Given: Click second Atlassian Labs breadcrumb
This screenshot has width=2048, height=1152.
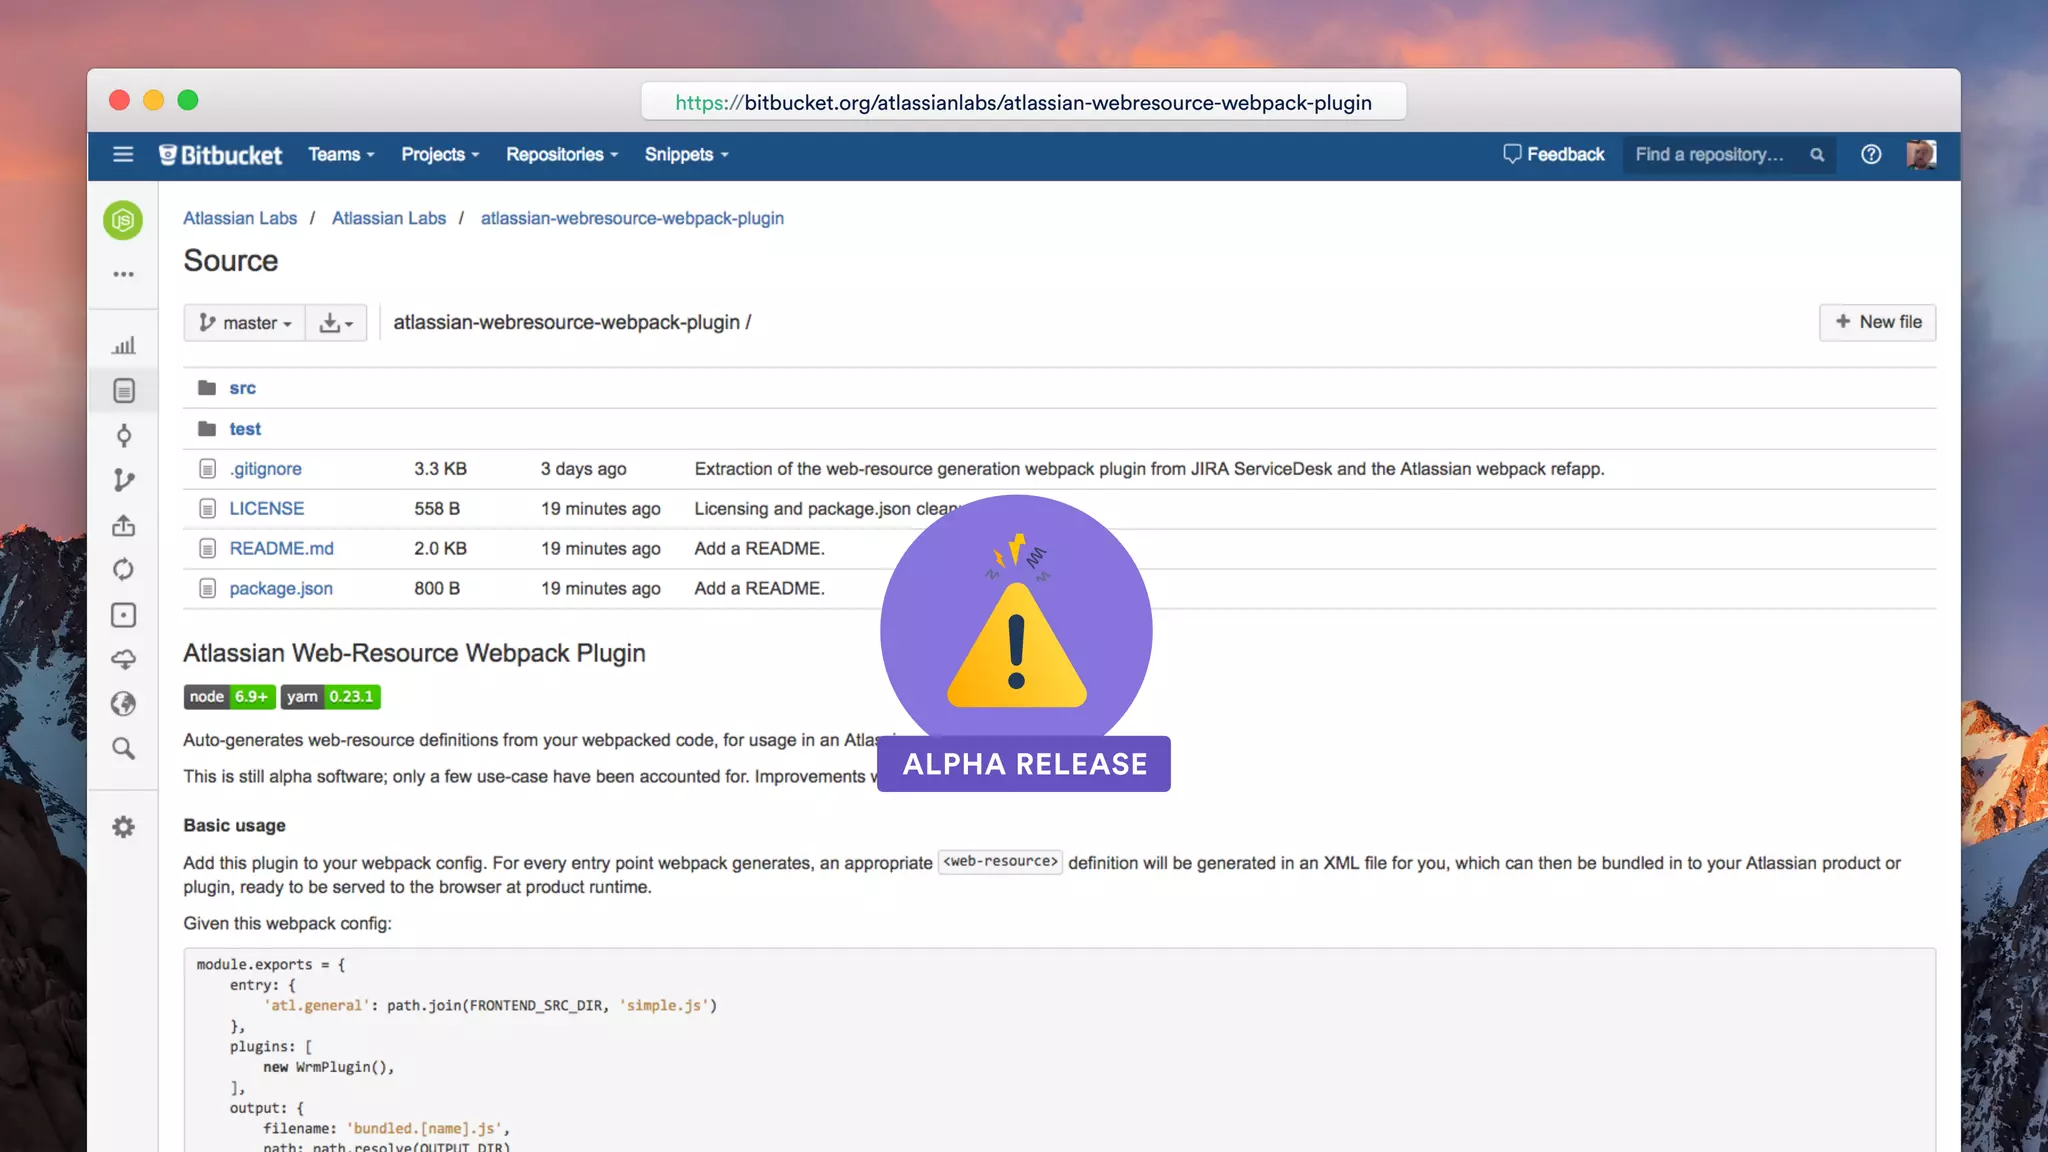Looking at the screenshot, I should pos(389,218).
